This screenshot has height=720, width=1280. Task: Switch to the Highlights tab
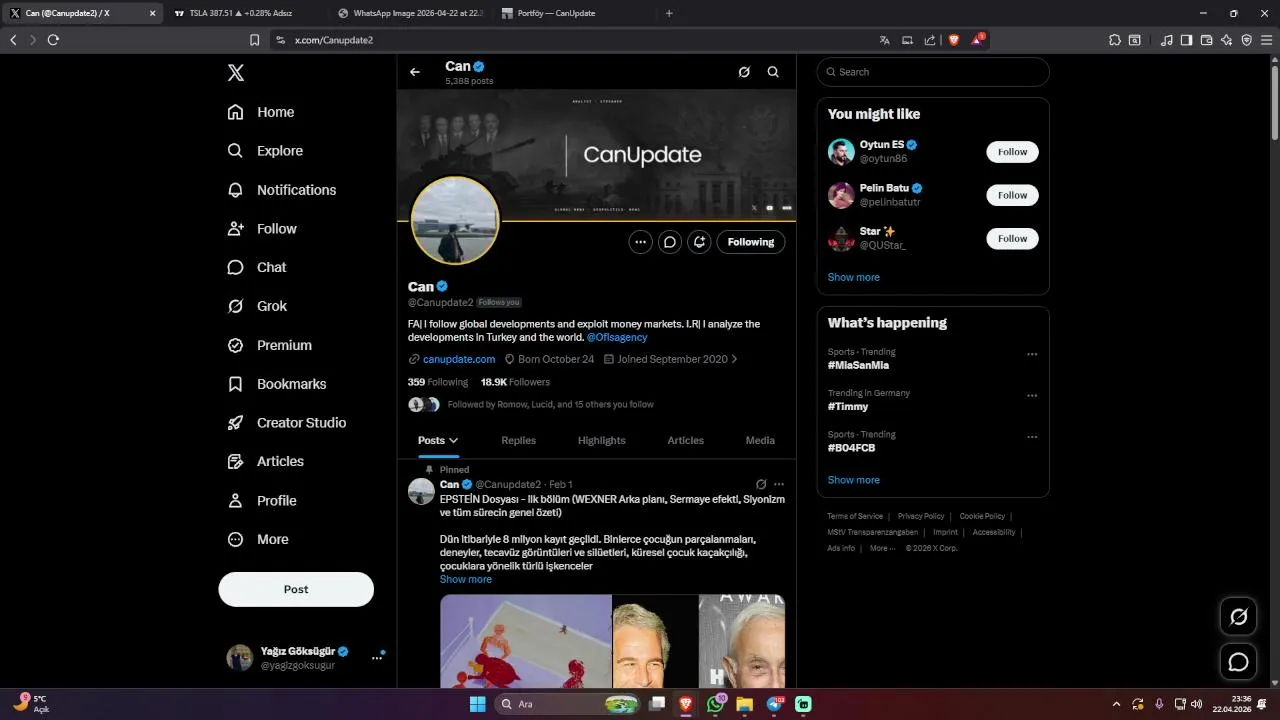click(x=602, y=441)
